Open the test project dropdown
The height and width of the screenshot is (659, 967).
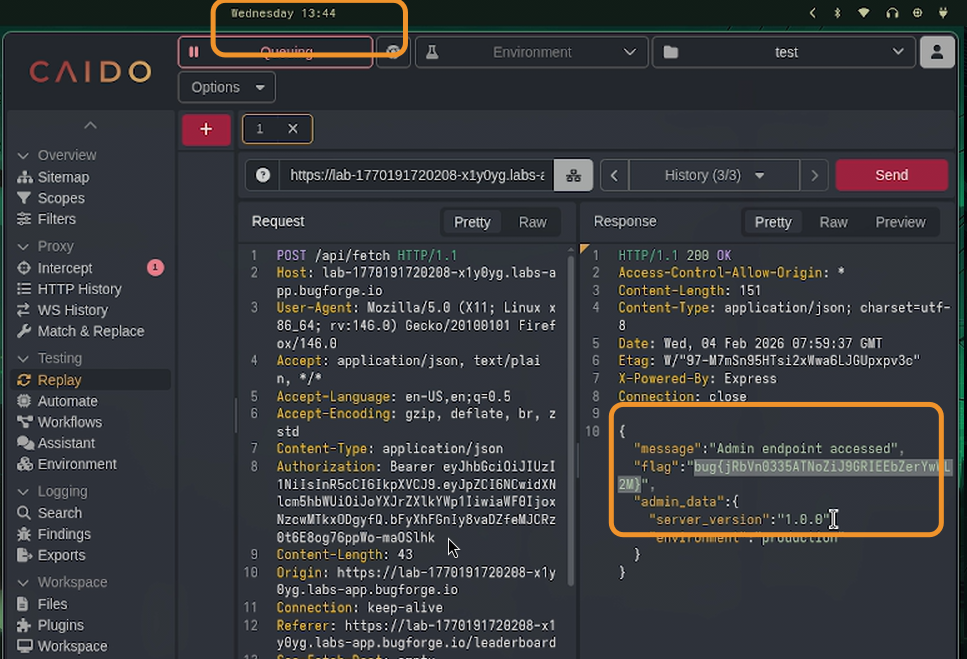tap(784, 52)
